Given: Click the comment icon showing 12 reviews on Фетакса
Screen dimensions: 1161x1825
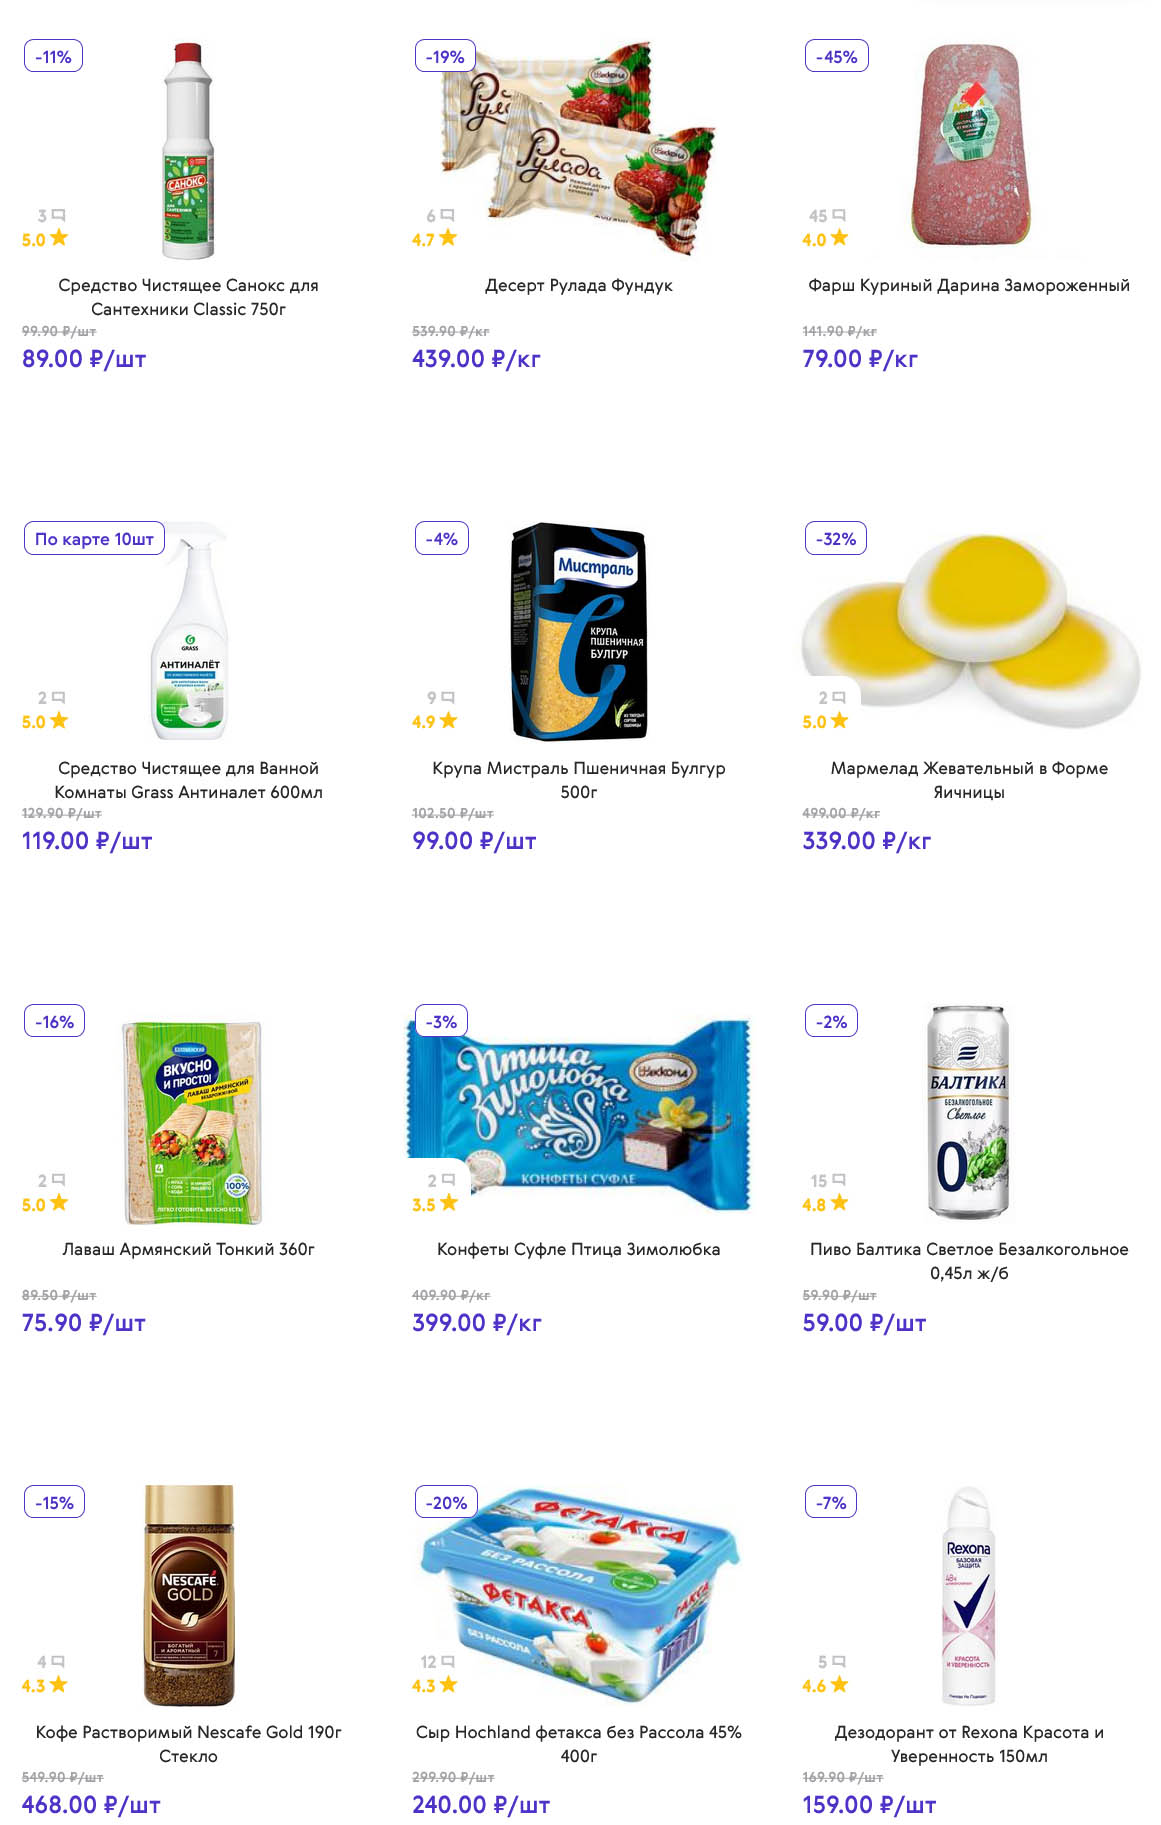Looking at the screenshot, I should click(448, 1661).
